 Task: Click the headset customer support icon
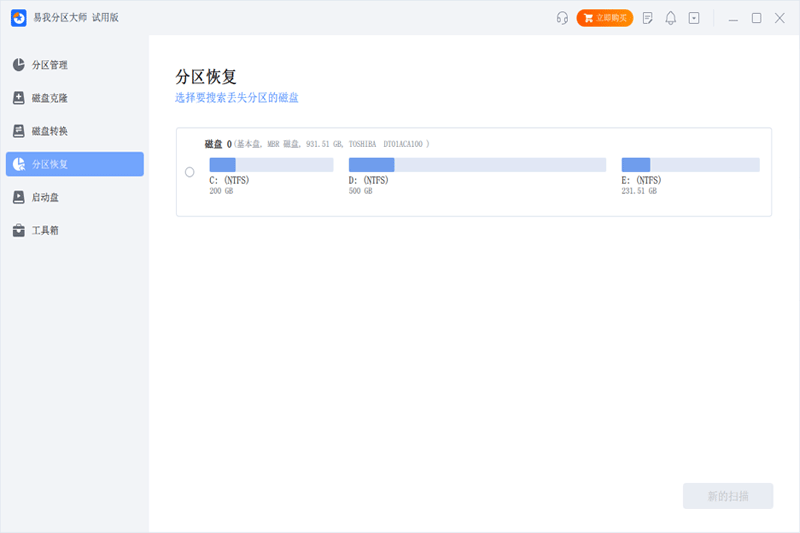(x=562, y=18)
